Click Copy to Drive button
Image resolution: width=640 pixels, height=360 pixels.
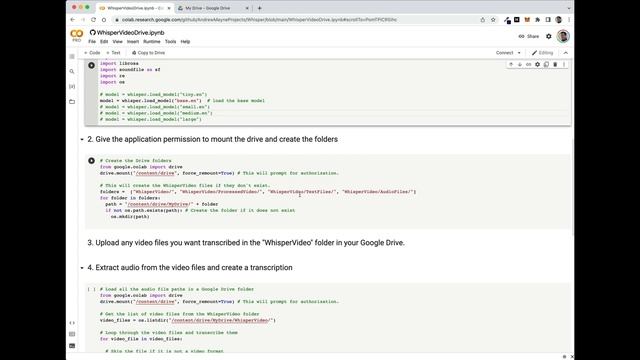click(x=149, y=53)
